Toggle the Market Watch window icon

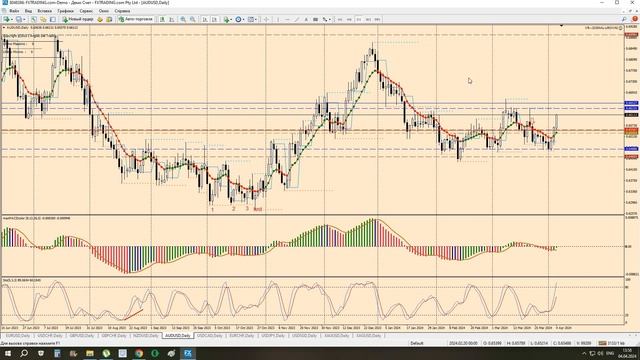click(33, 19)
